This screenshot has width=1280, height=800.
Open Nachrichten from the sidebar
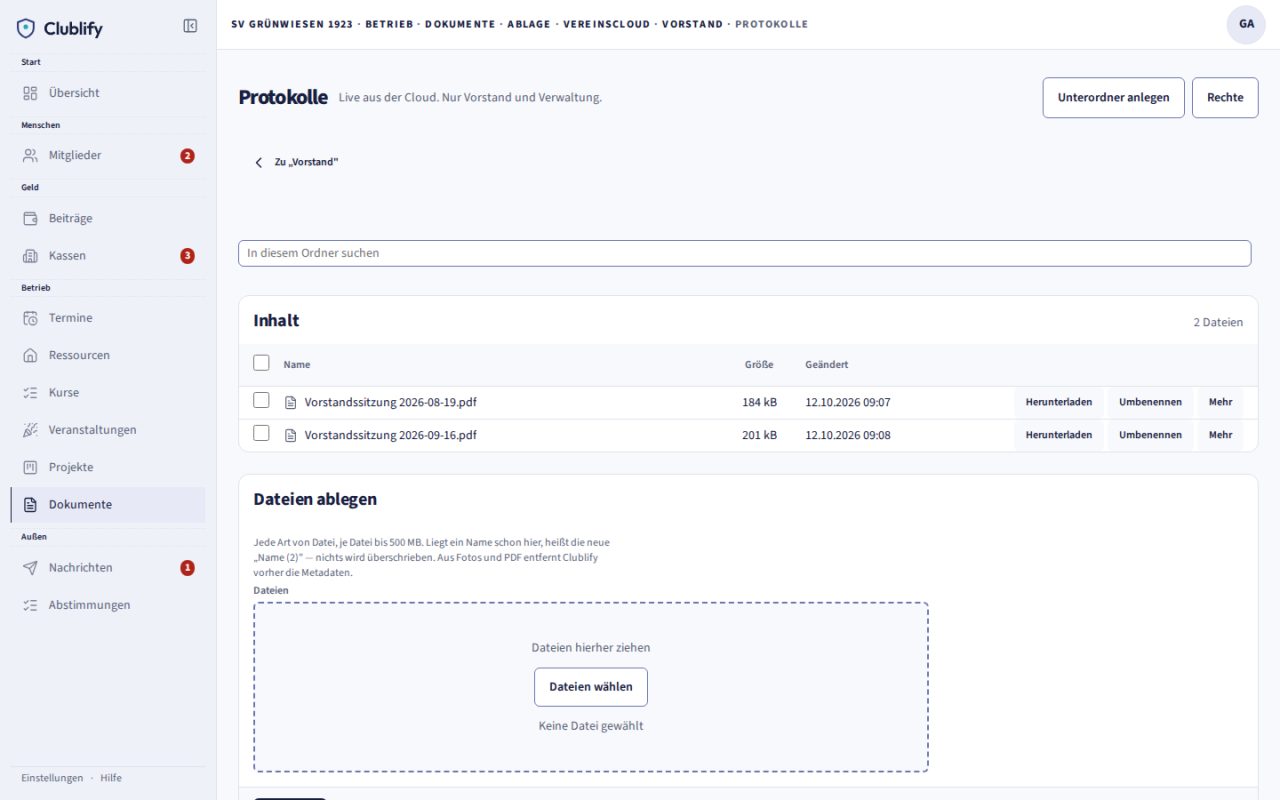coord(108,568)
